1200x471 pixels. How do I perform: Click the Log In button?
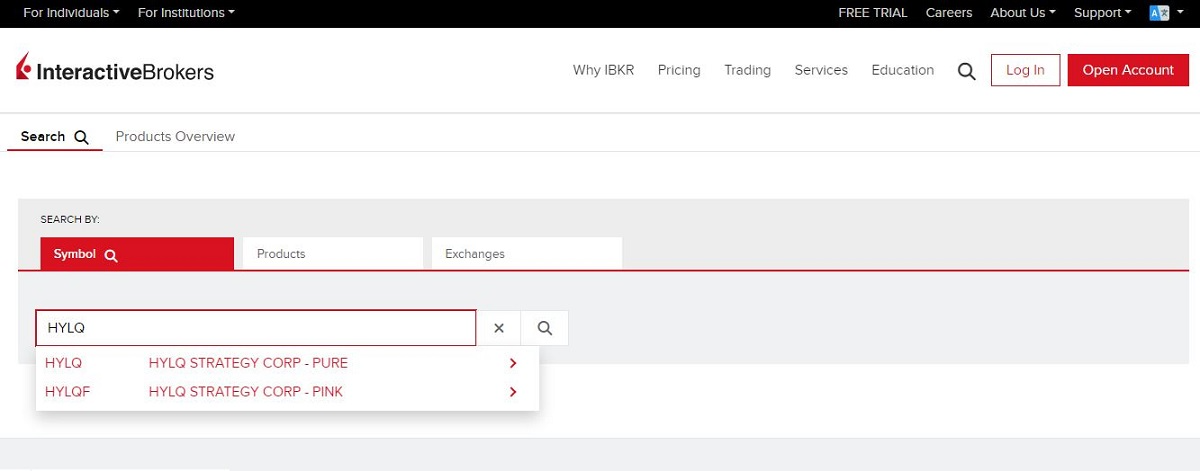(x=1025, y=70)
